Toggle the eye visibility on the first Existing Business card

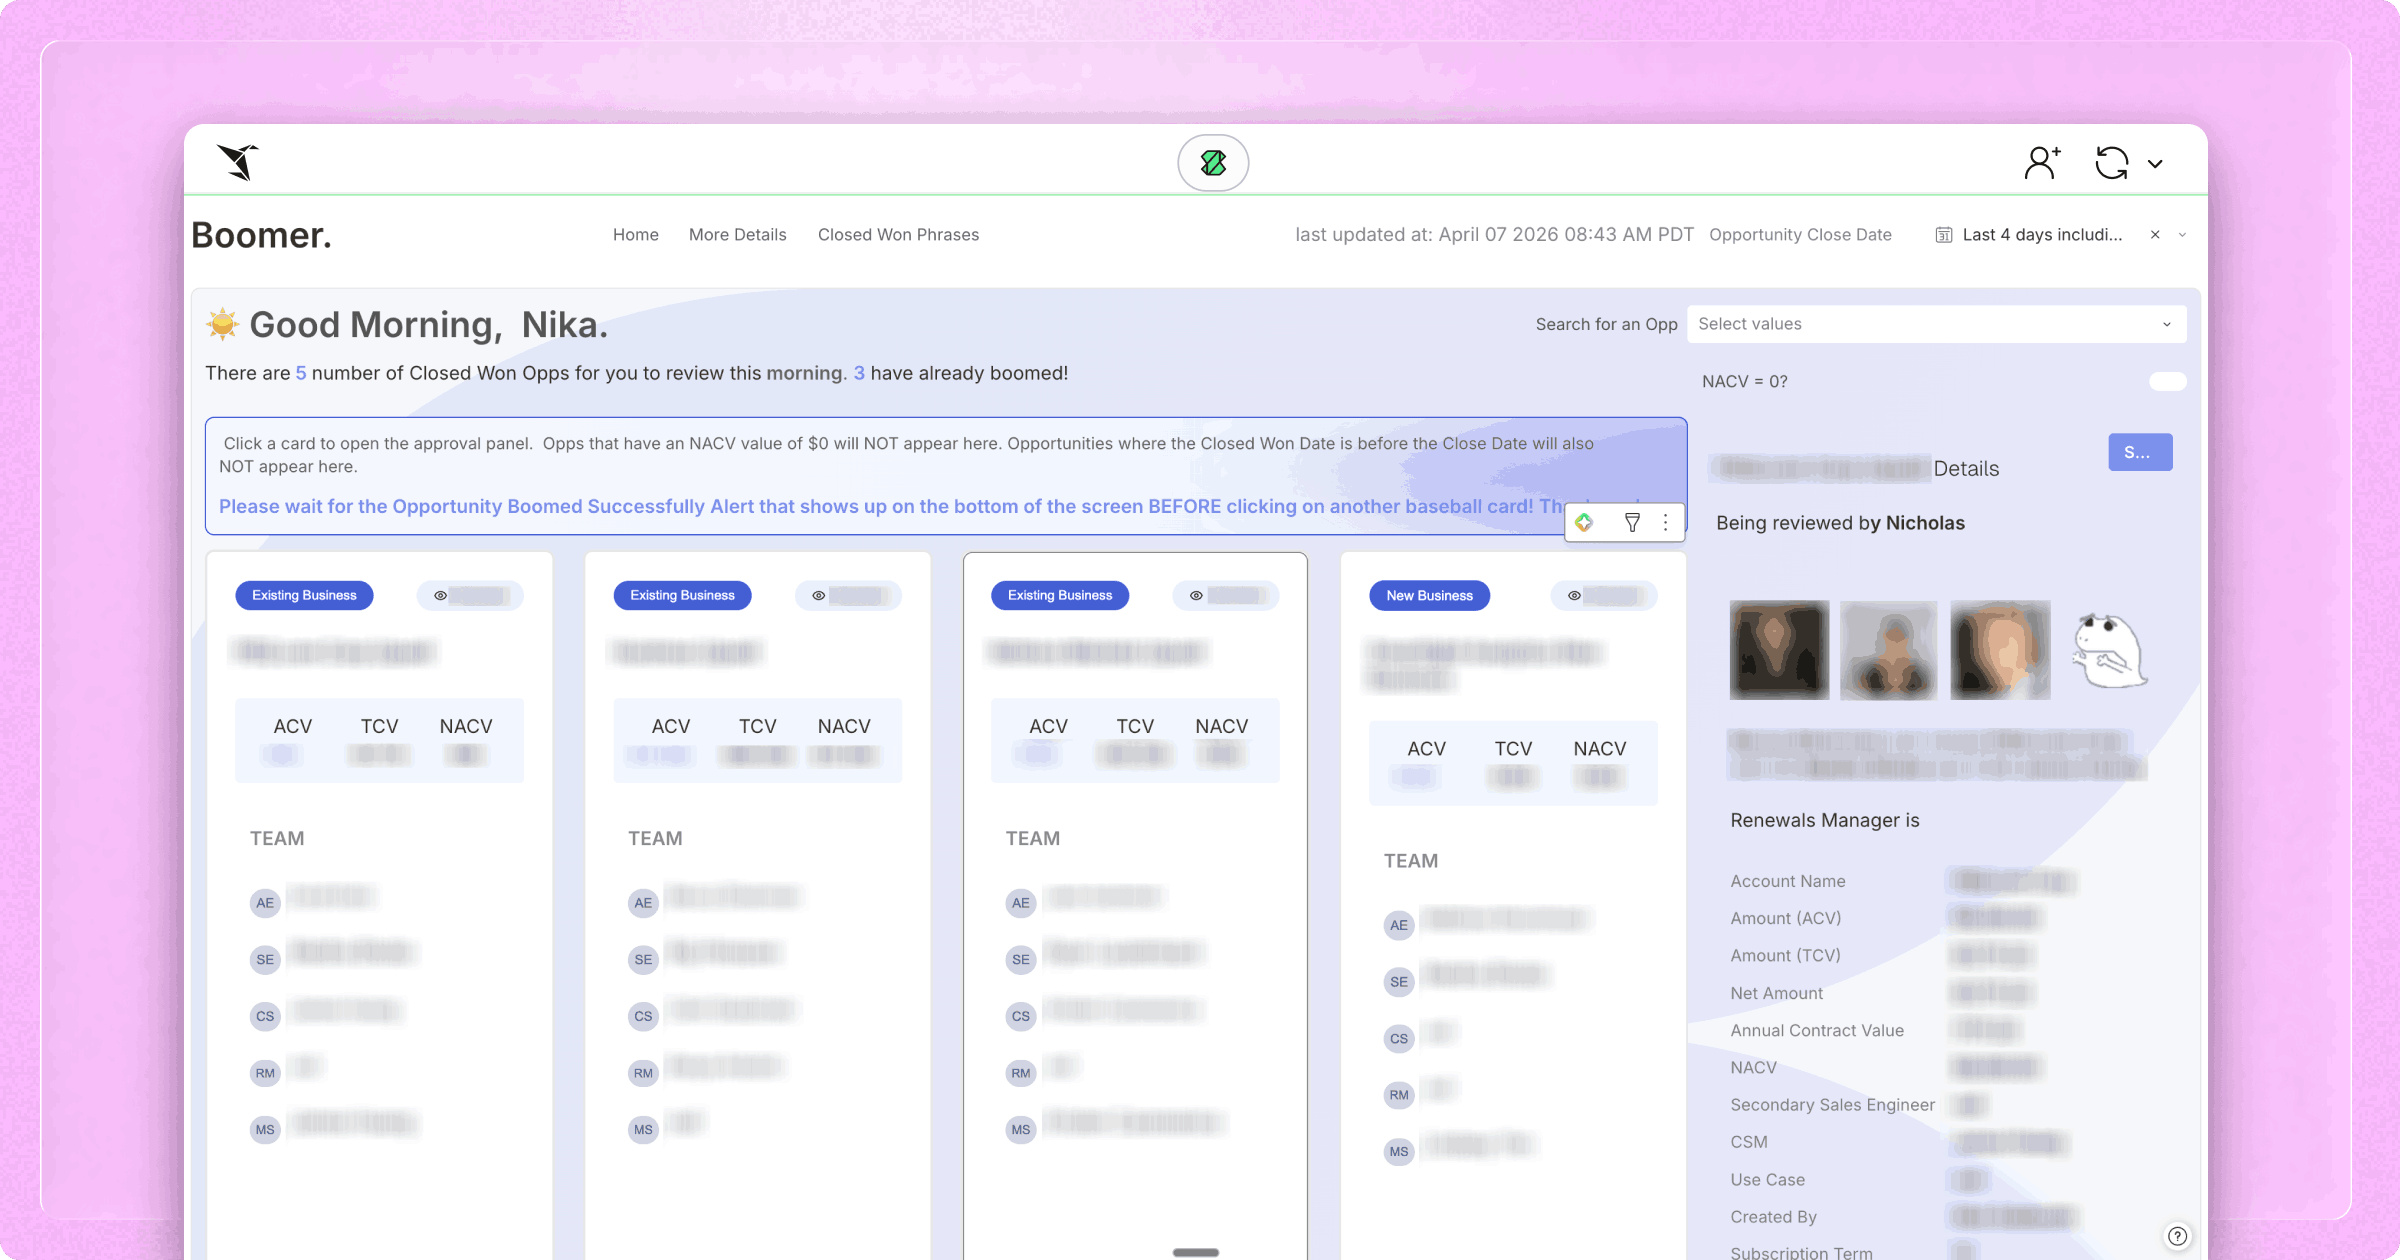point(440,595)
